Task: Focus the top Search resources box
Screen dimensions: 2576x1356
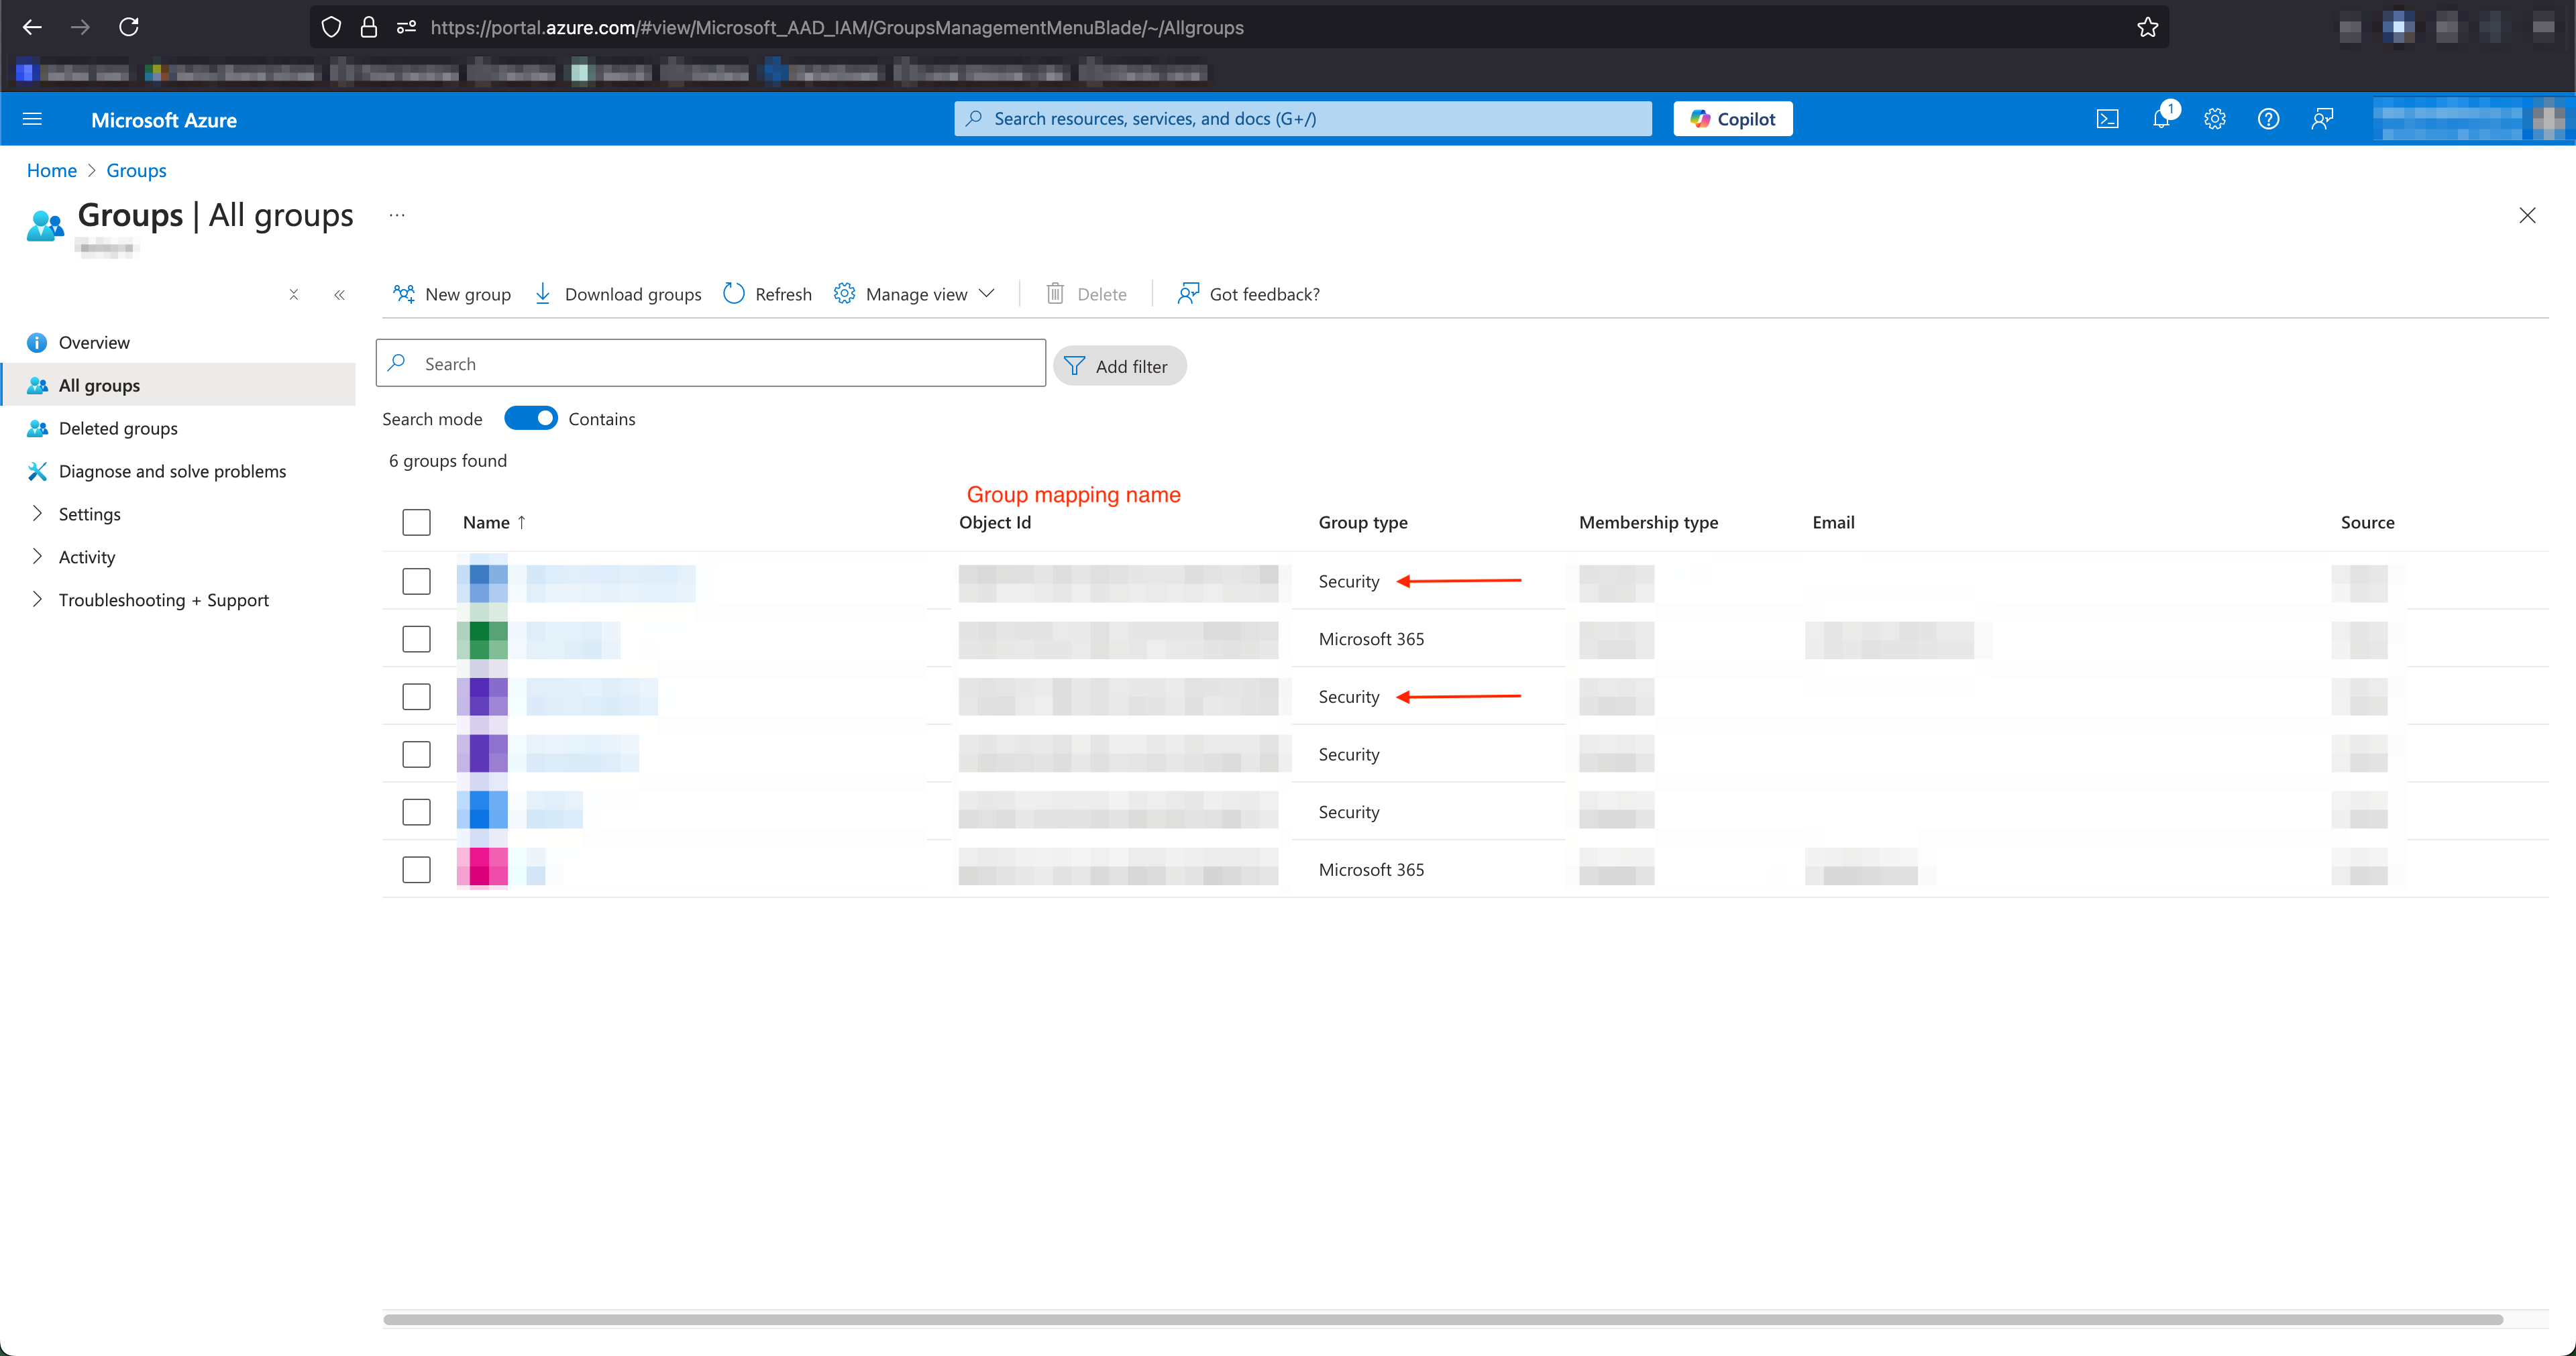Action: pyautogui.click(x=1302, y=119)
